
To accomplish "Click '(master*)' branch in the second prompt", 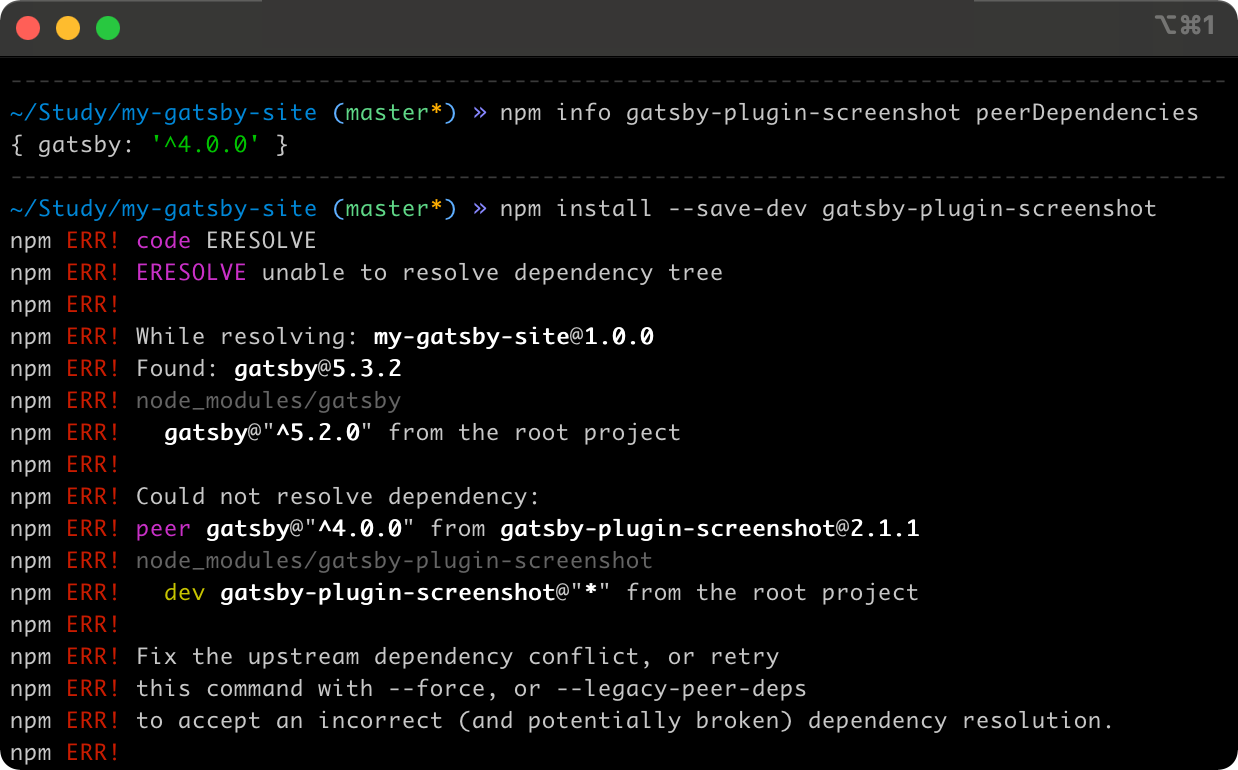I will (394, 209).
